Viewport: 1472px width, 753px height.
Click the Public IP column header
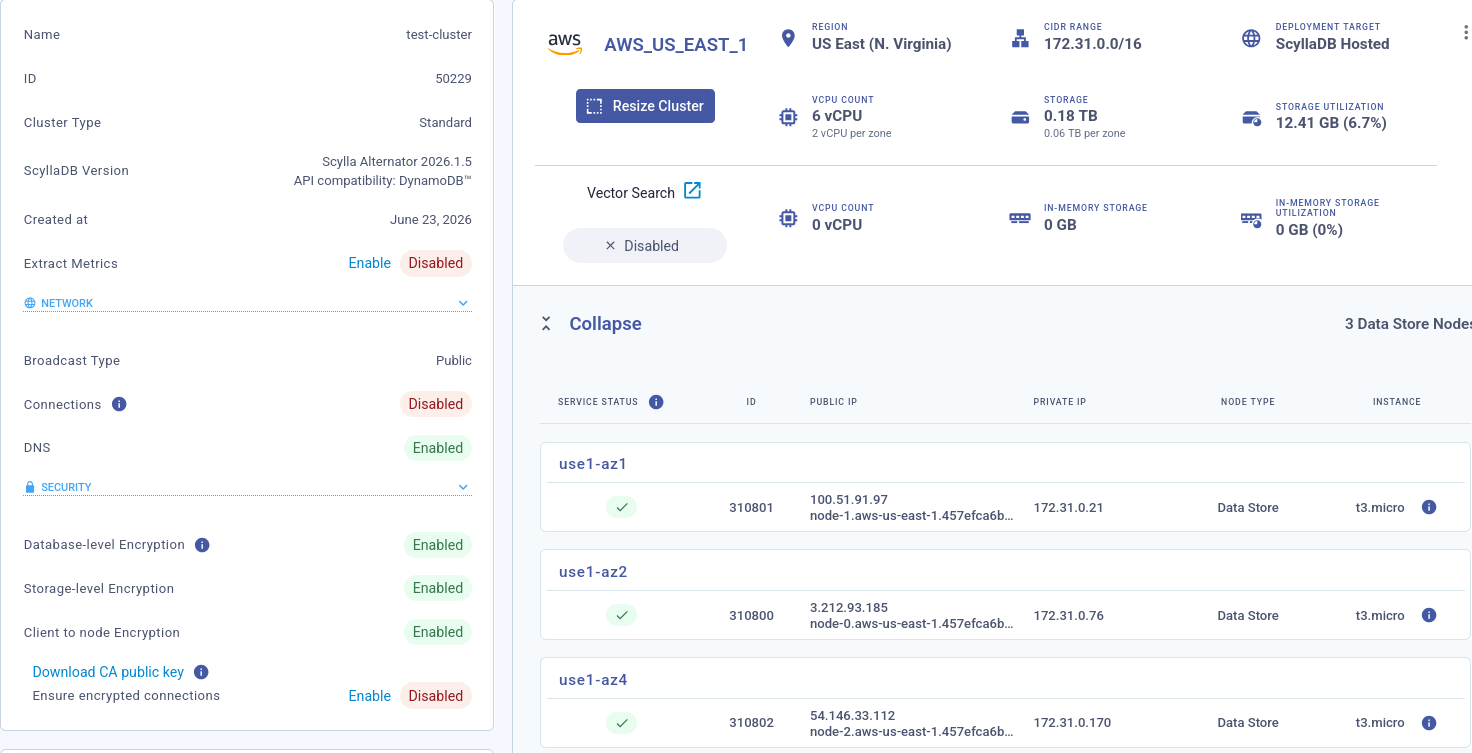tap(833, 402)
